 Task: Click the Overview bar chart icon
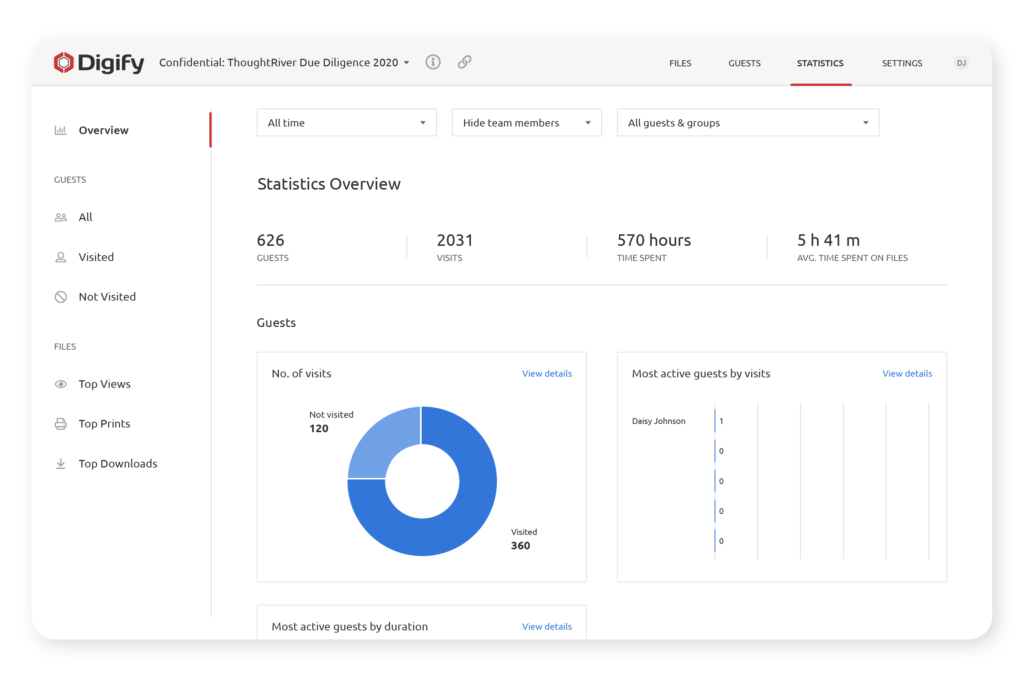(x=61, y=130)
